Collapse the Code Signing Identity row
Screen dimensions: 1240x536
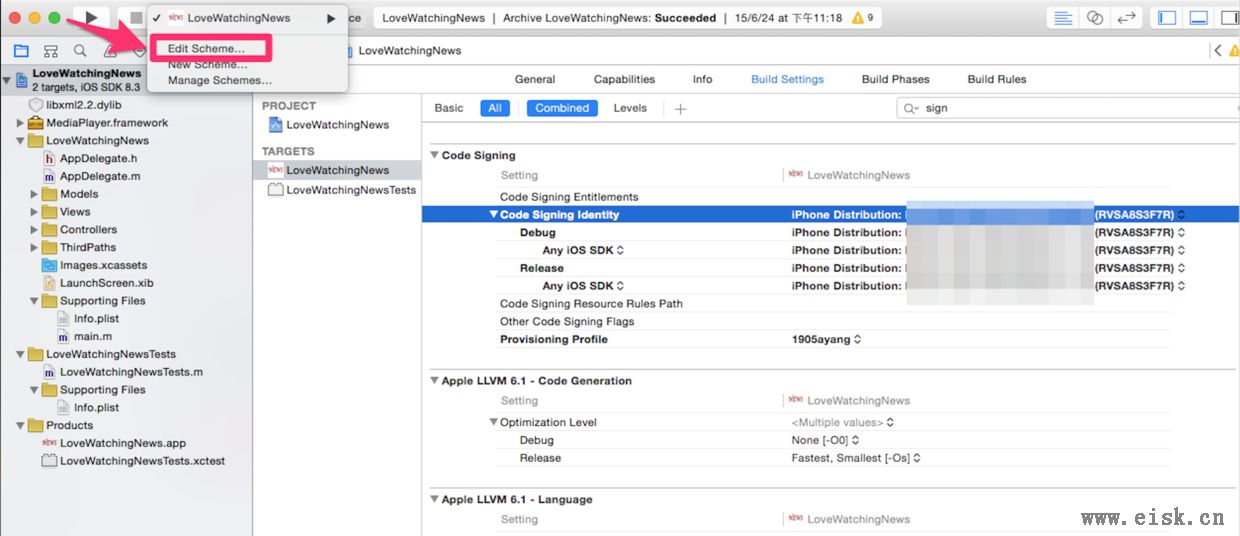(x=493, y=214)
